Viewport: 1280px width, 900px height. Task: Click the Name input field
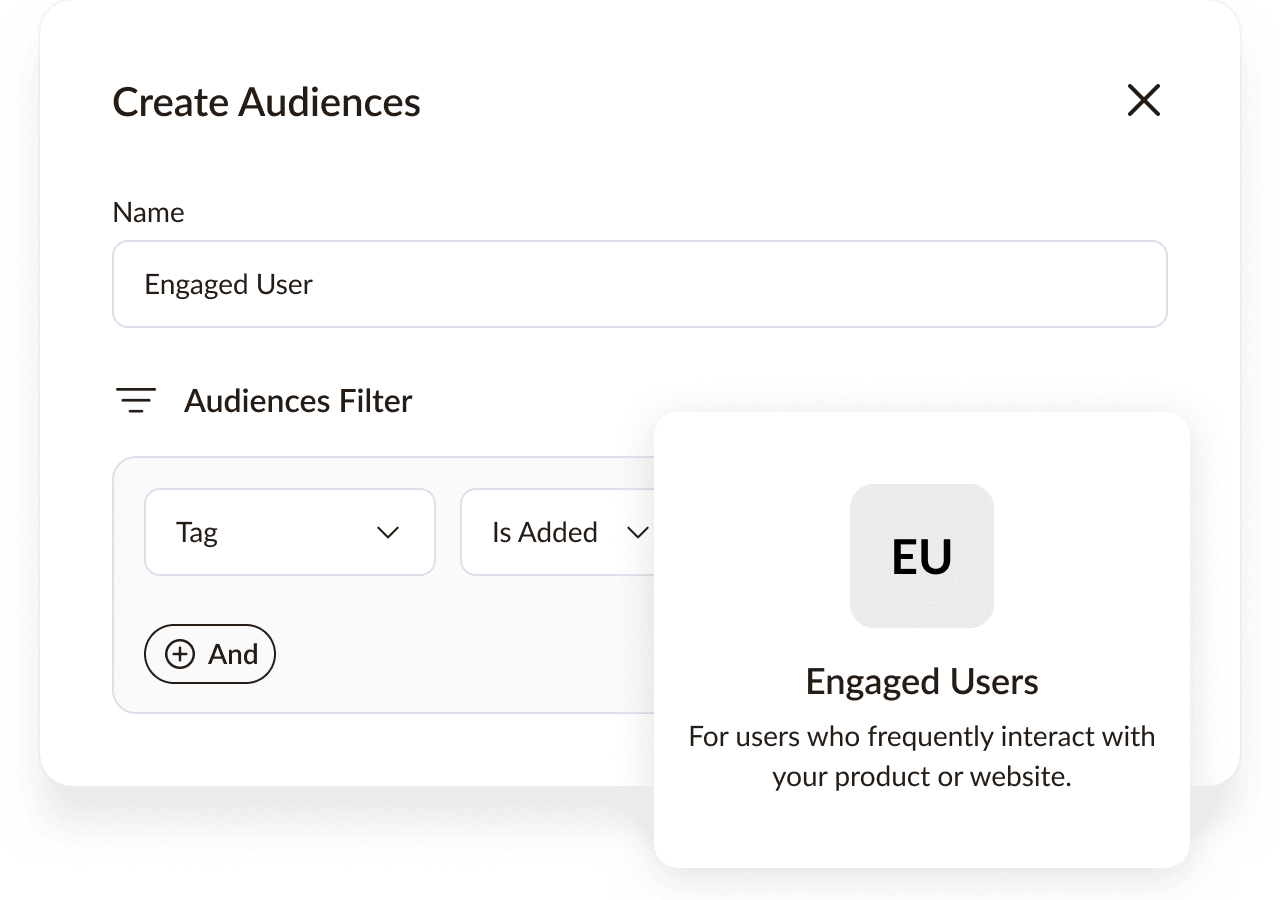click(640, 284)
